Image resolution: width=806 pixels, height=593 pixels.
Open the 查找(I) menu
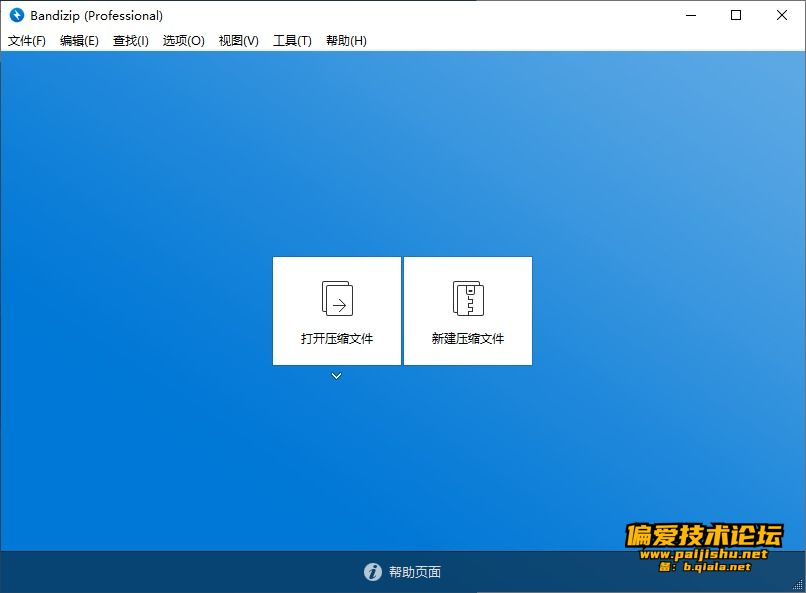tap(131, 41)
